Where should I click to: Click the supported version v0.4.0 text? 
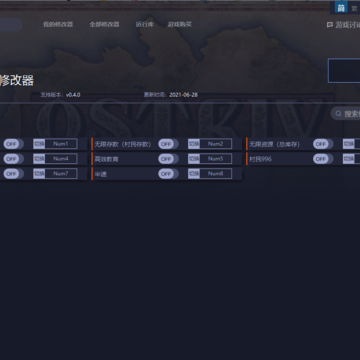(x=73, y=95)
